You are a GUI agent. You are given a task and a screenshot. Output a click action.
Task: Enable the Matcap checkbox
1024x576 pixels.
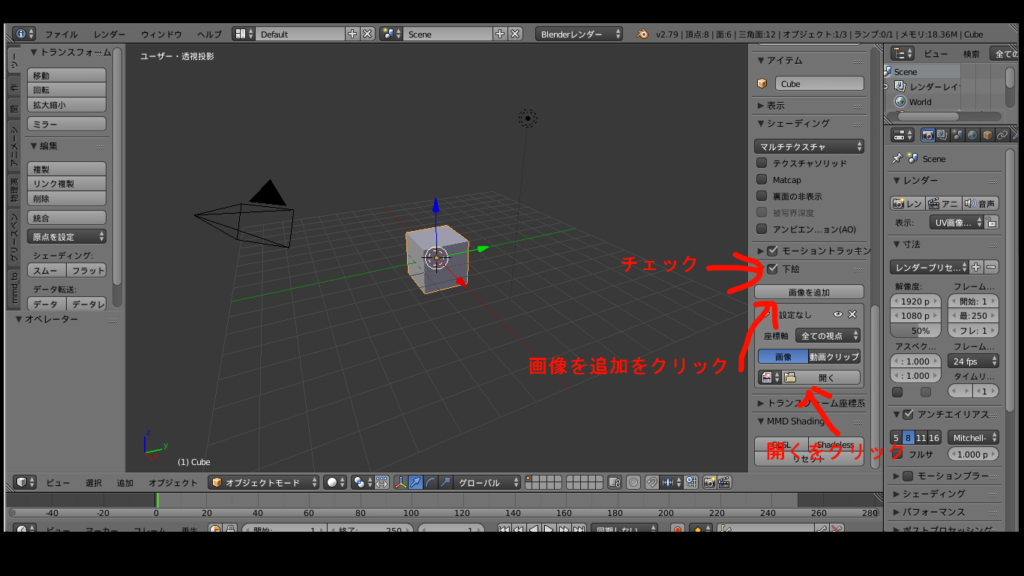[x=762, y=179]
